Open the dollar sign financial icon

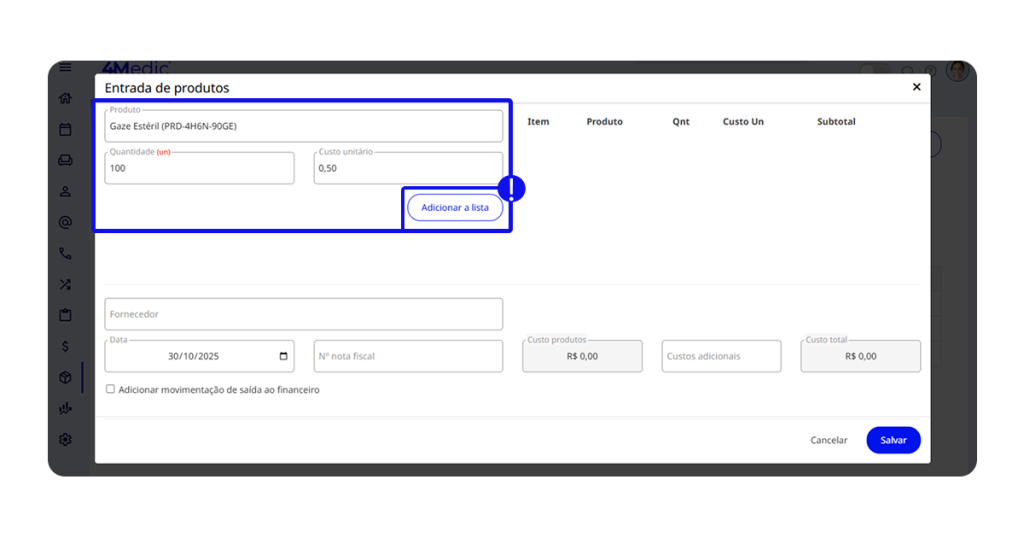[x=65, y=346]
